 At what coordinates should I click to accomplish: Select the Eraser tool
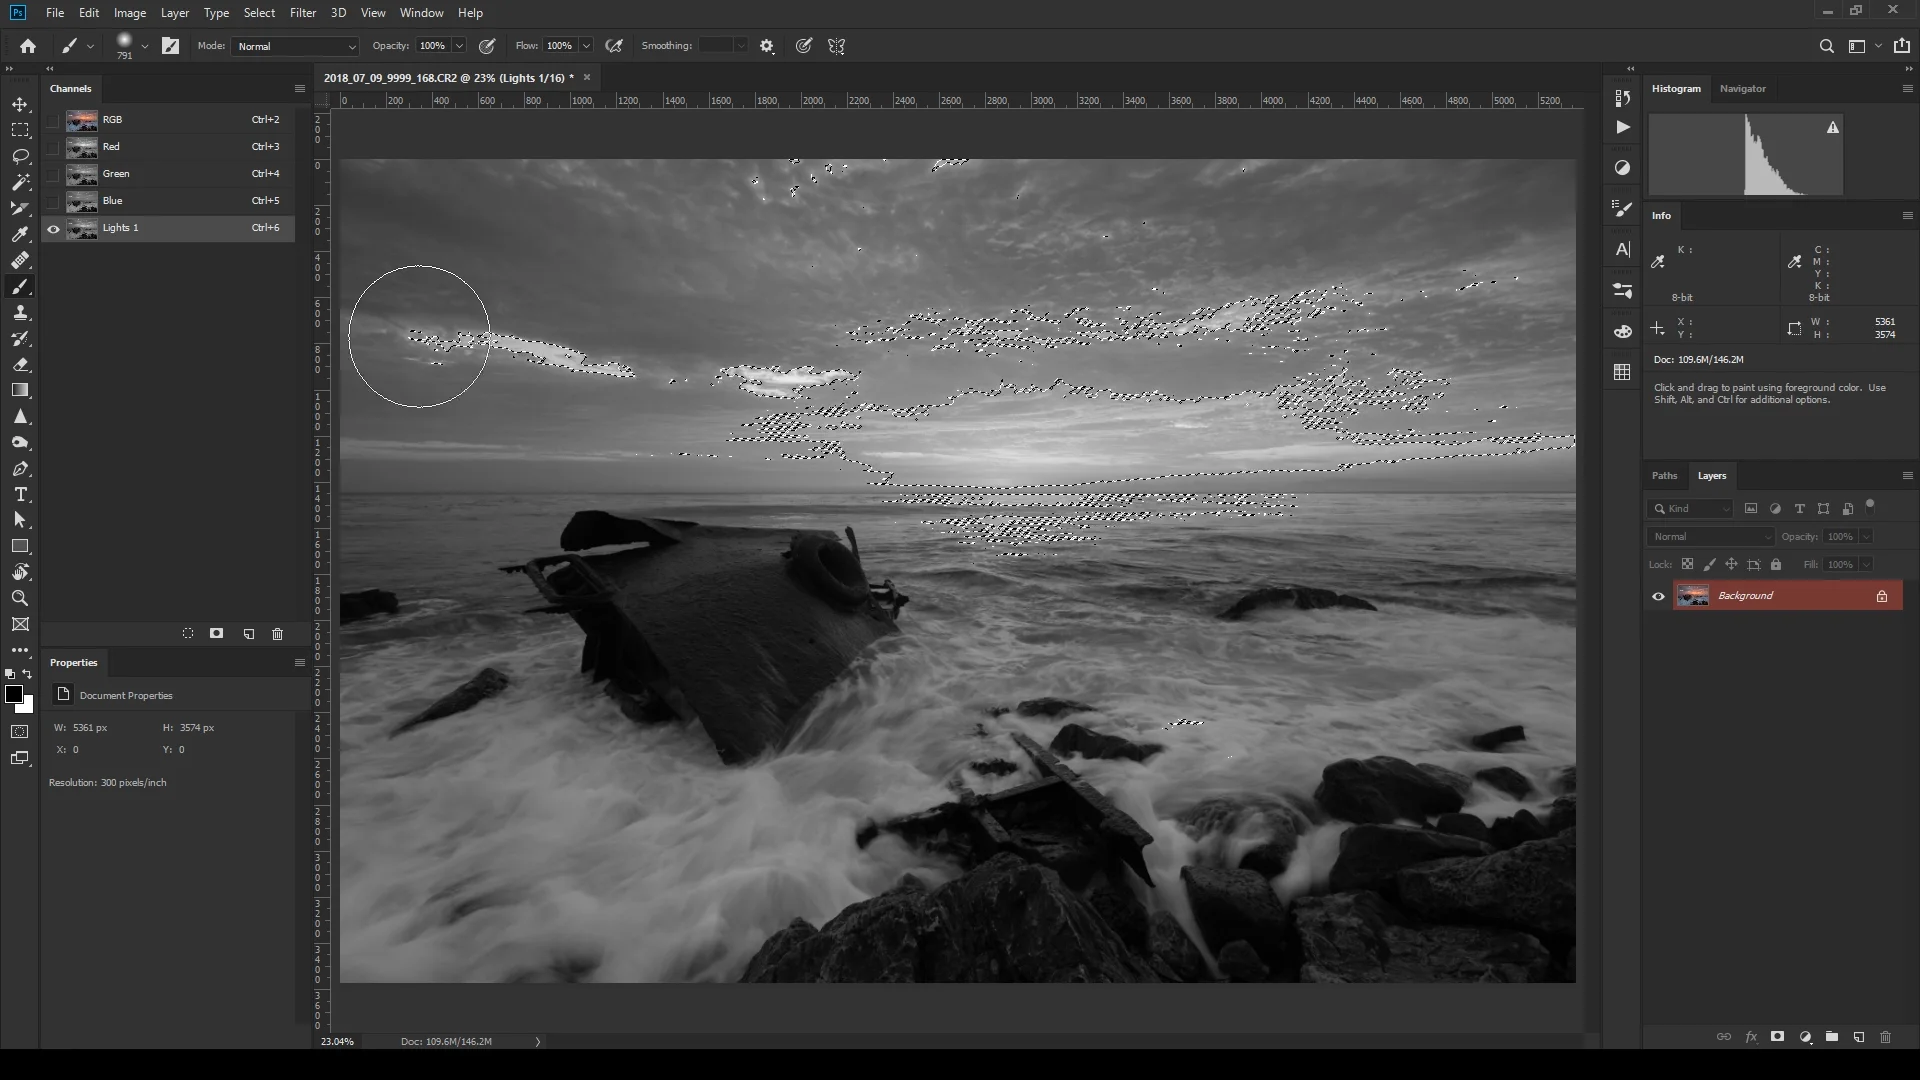pos(20,365)
